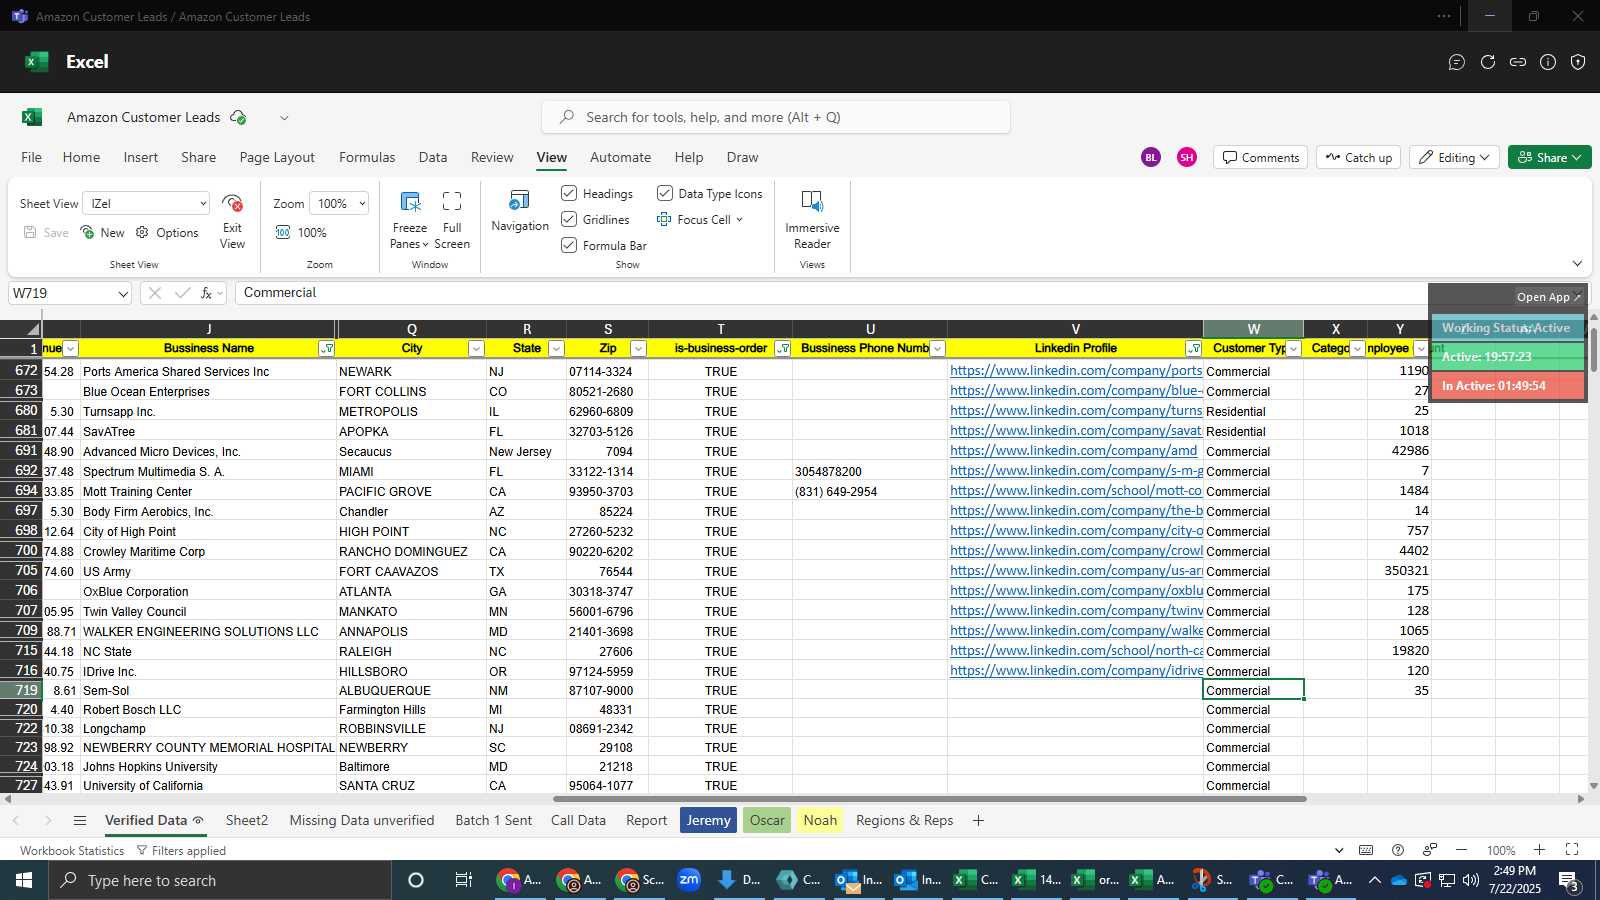Open Business Name column filter
1600x900 pixels.
326,349
